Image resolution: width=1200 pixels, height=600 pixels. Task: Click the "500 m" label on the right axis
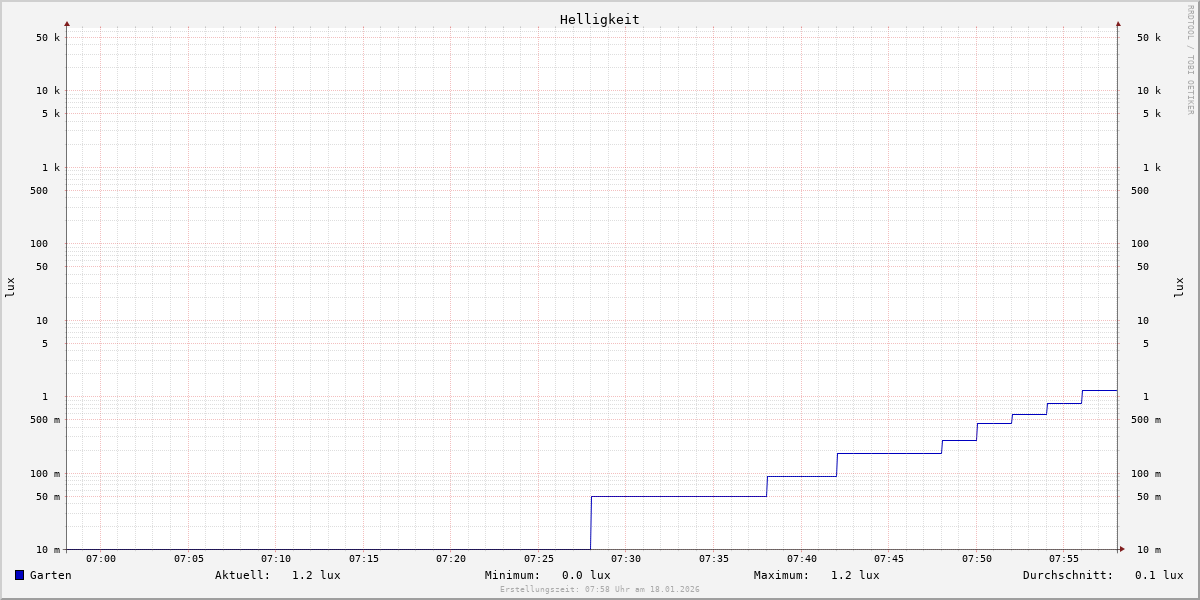[x=1146, y=420]
